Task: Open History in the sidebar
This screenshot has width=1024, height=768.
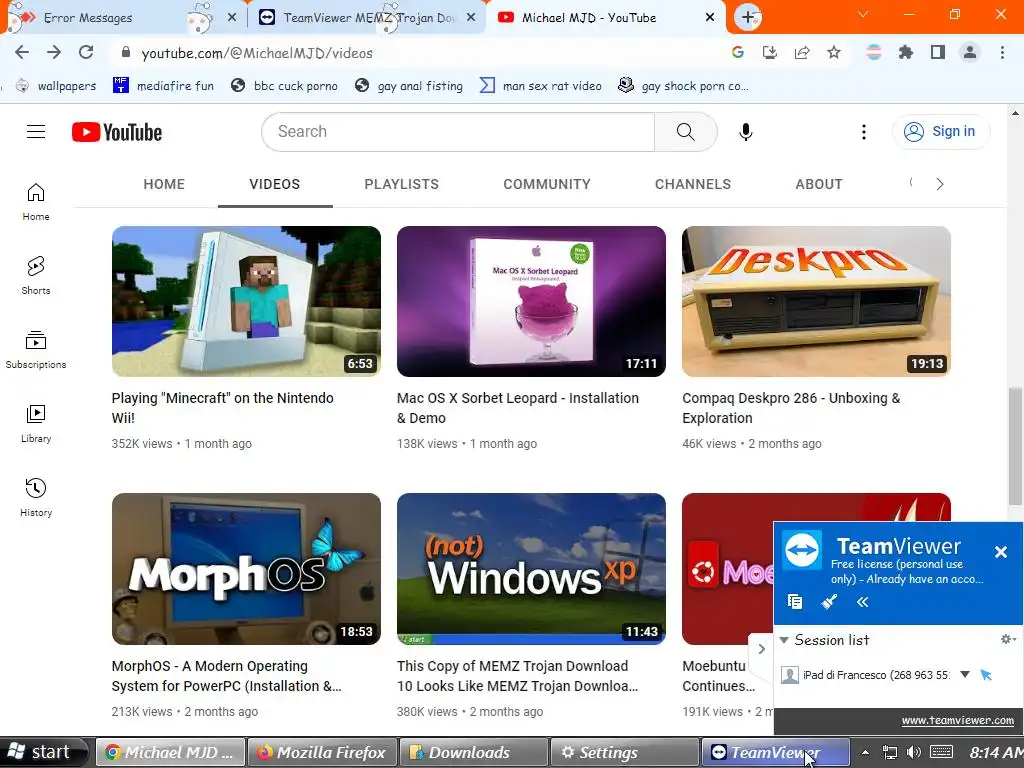Action: (x=36, y=498)
